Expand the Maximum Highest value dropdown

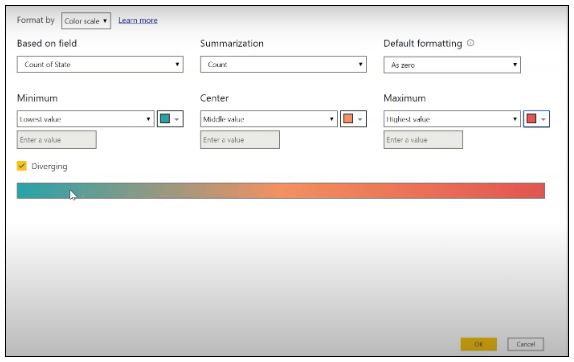[452, 119]
